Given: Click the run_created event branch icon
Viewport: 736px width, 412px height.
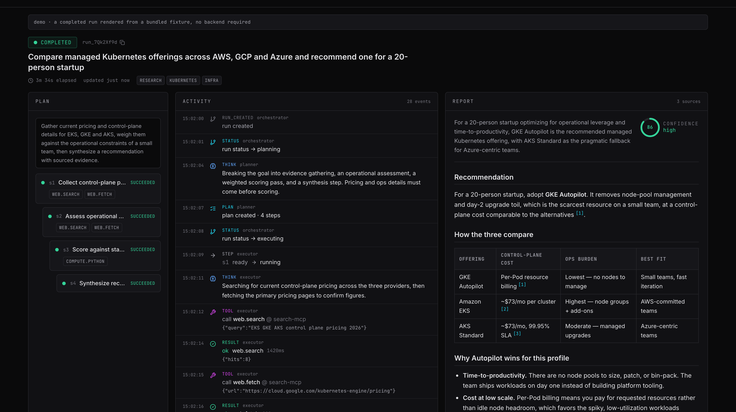Looking at the screenshot, I should coord(213,119).
